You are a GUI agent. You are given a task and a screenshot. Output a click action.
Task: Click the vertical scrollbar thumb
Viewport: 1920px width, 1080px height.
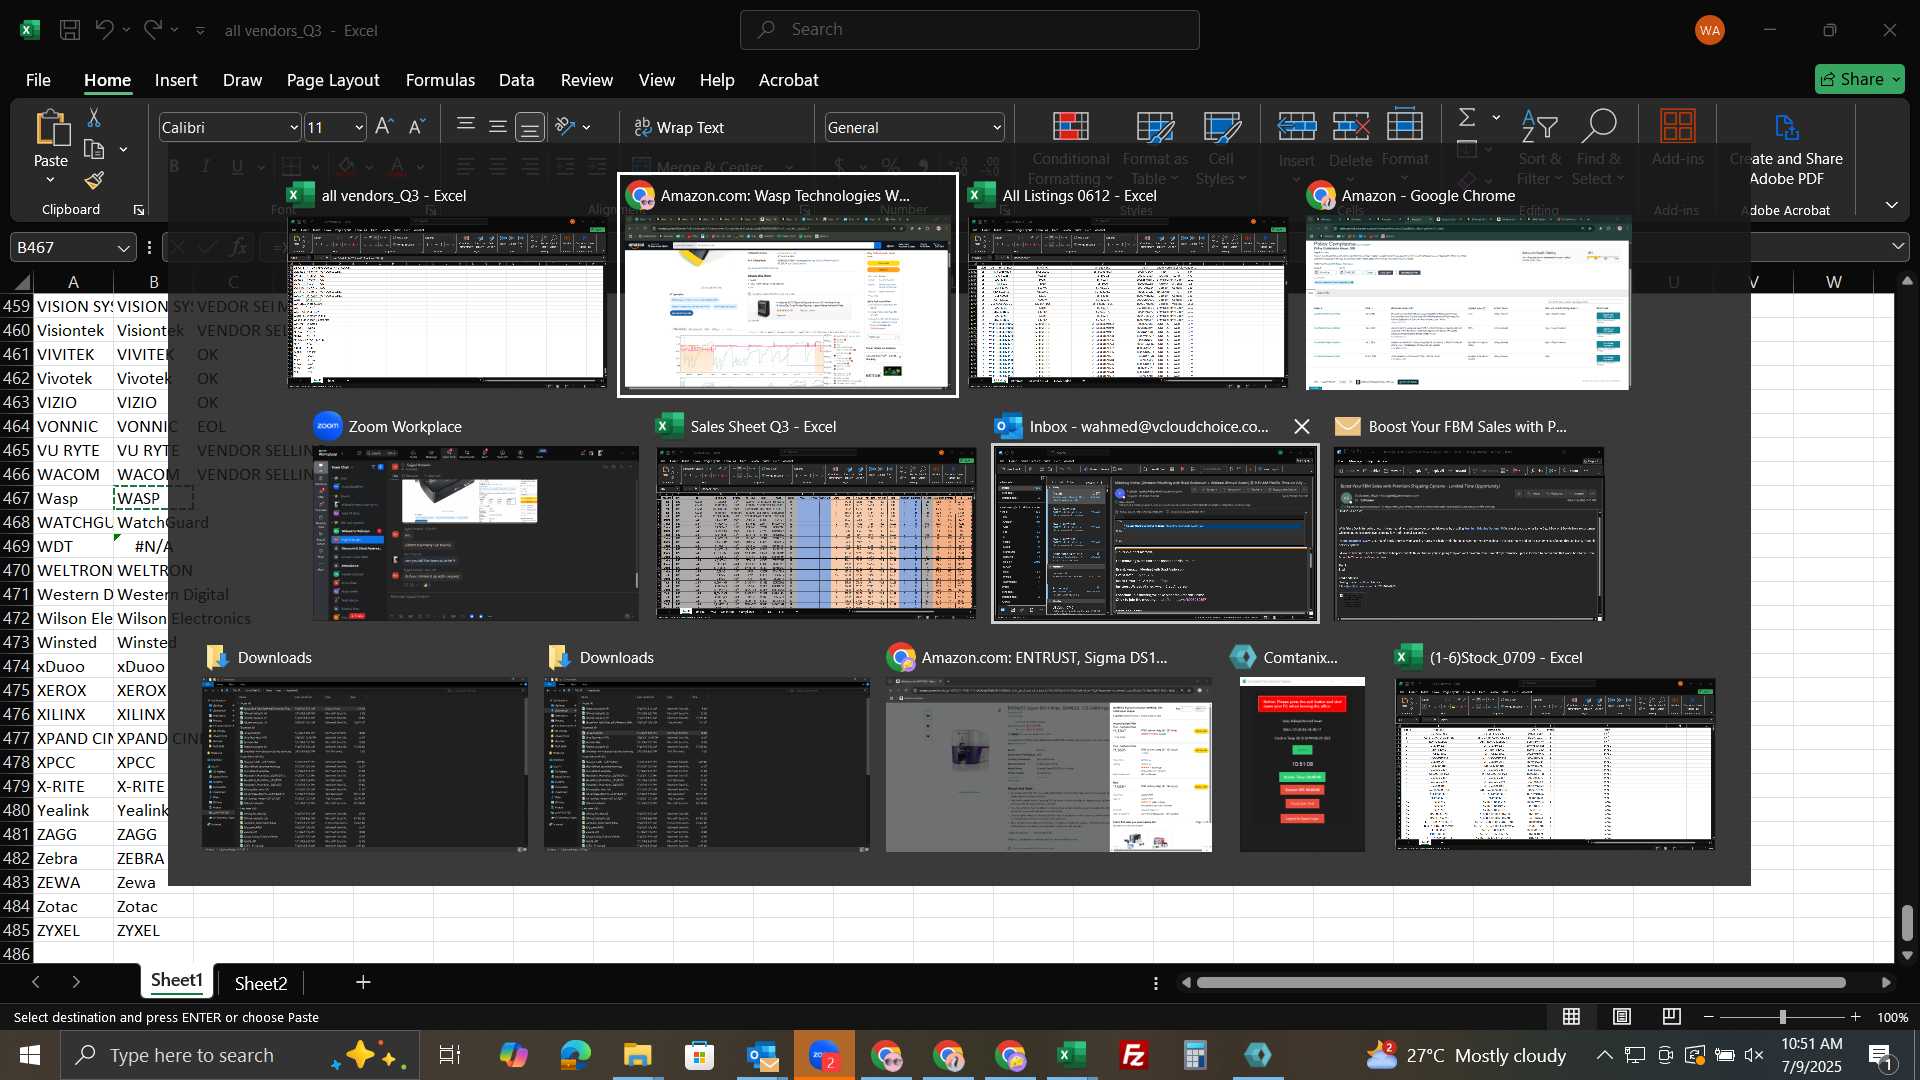[x=1907, y=923]
